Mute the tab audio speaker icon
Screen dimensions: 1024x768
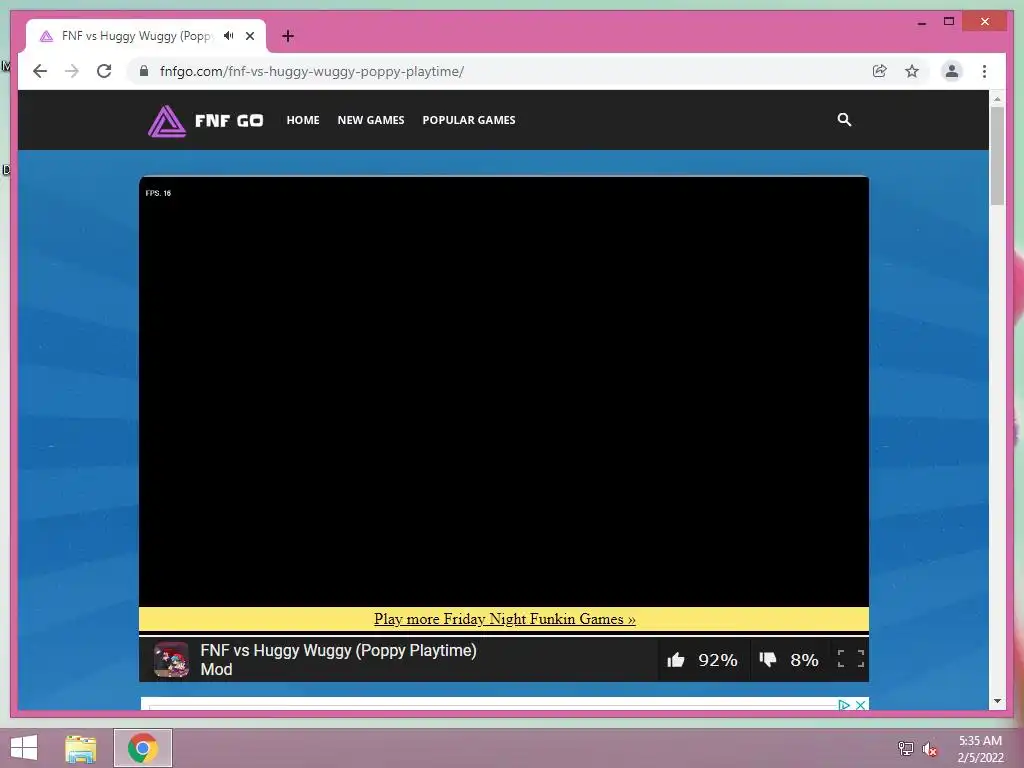[x=229, y=36]
